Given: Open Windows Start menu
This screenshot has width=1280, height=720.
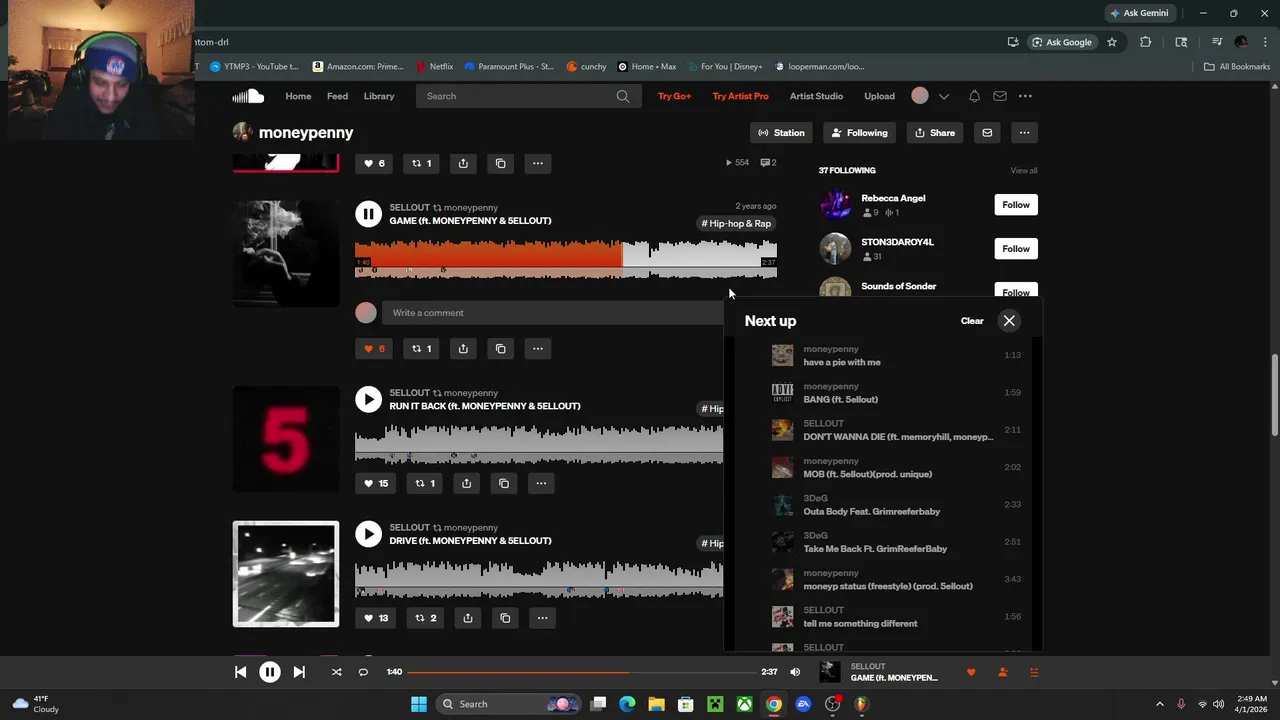Looking at the screenshot, I should pyautogui.click(x=418, y=704).
